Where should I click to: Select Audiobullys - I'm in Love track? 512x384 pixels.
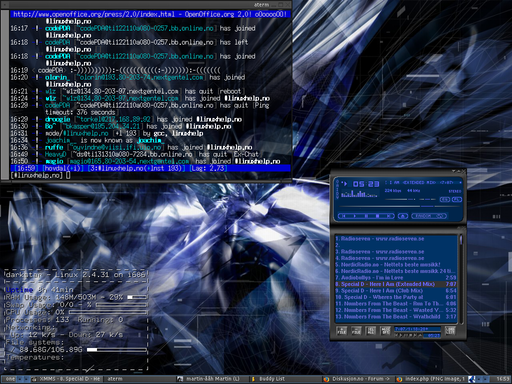(396, 278)
